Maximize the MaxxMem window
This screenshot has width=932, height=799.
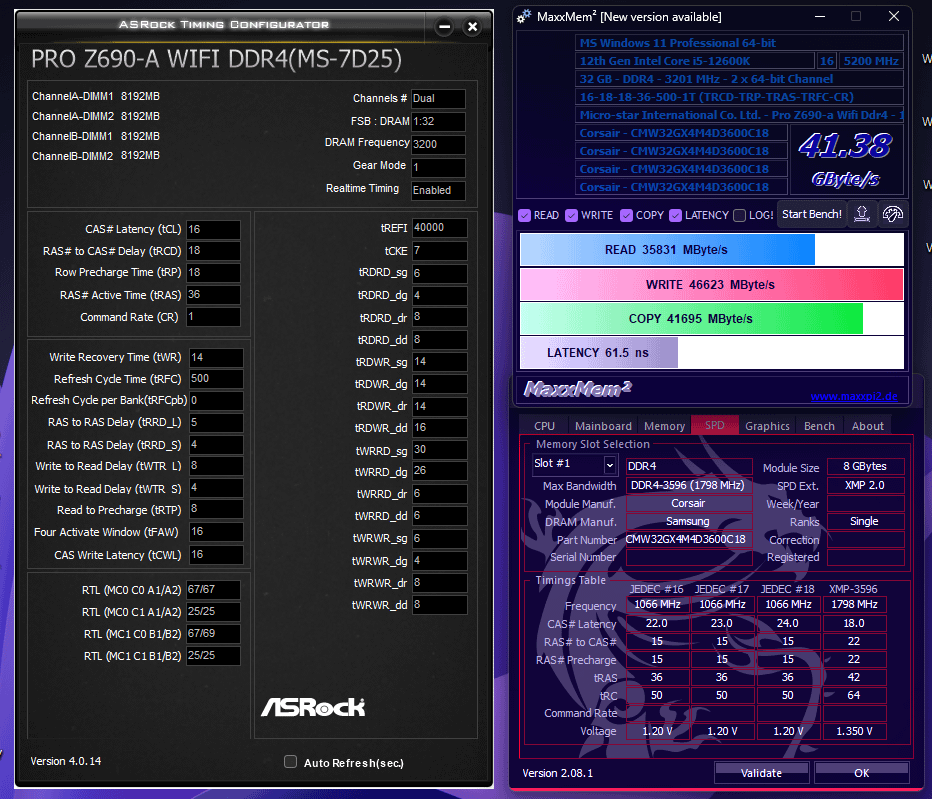point(856,17)
